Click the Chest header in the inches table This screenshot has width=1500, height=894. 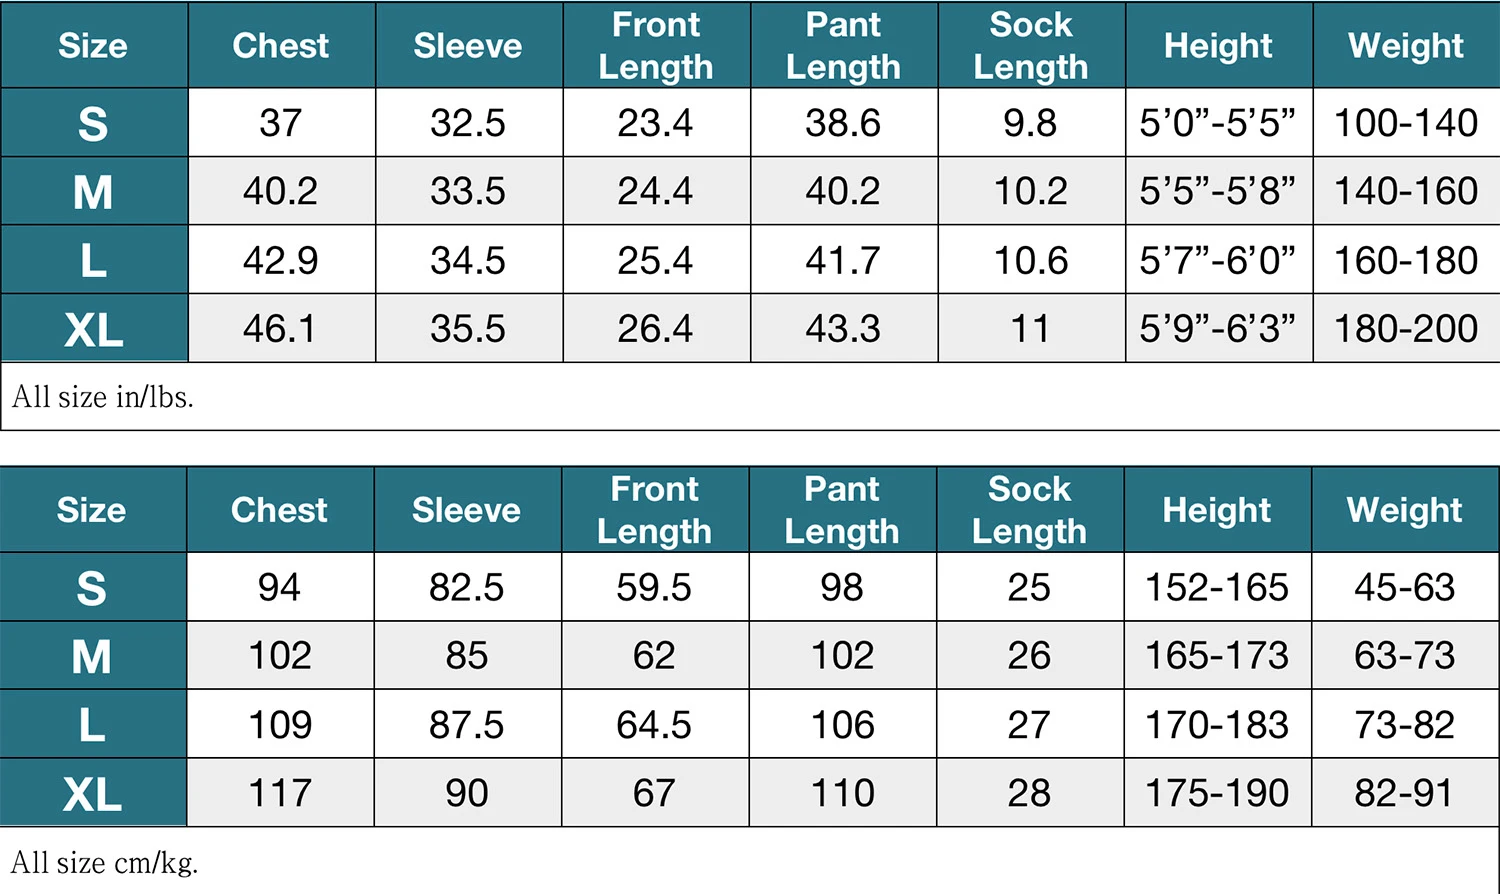coord(281,45)
